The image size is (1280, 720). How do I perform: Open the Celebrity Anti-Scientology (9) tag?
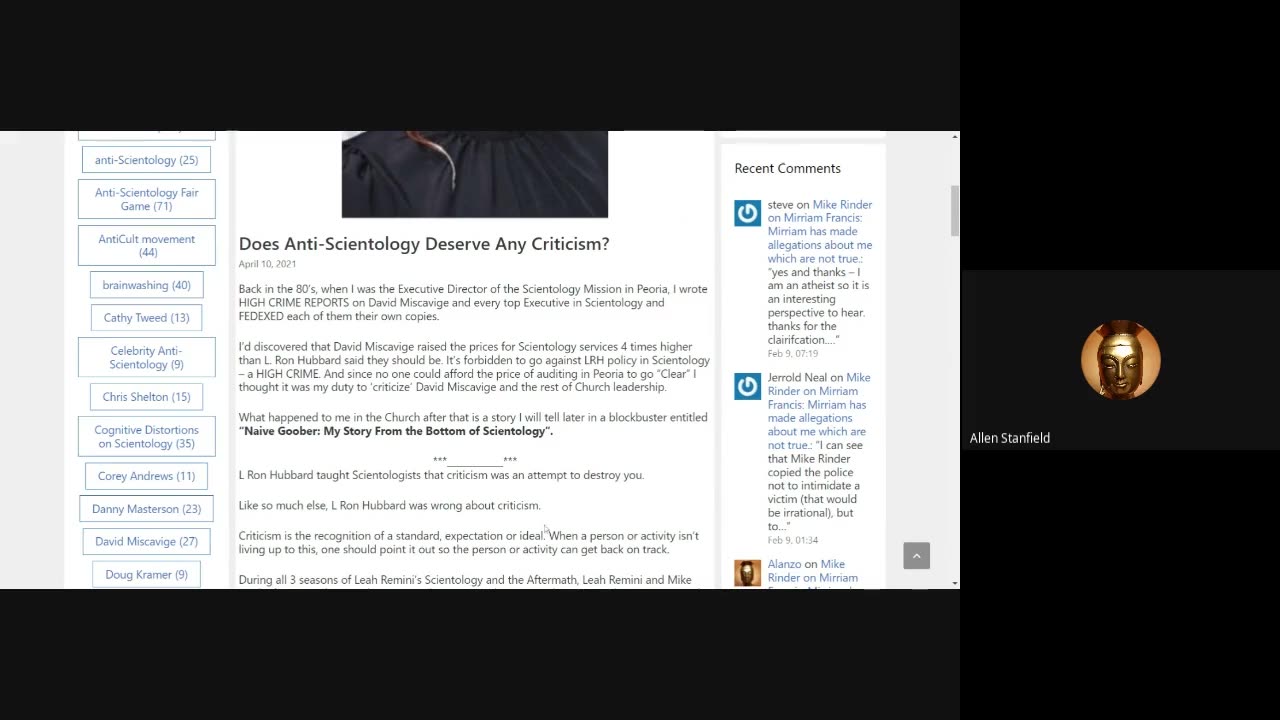(146, 358)
